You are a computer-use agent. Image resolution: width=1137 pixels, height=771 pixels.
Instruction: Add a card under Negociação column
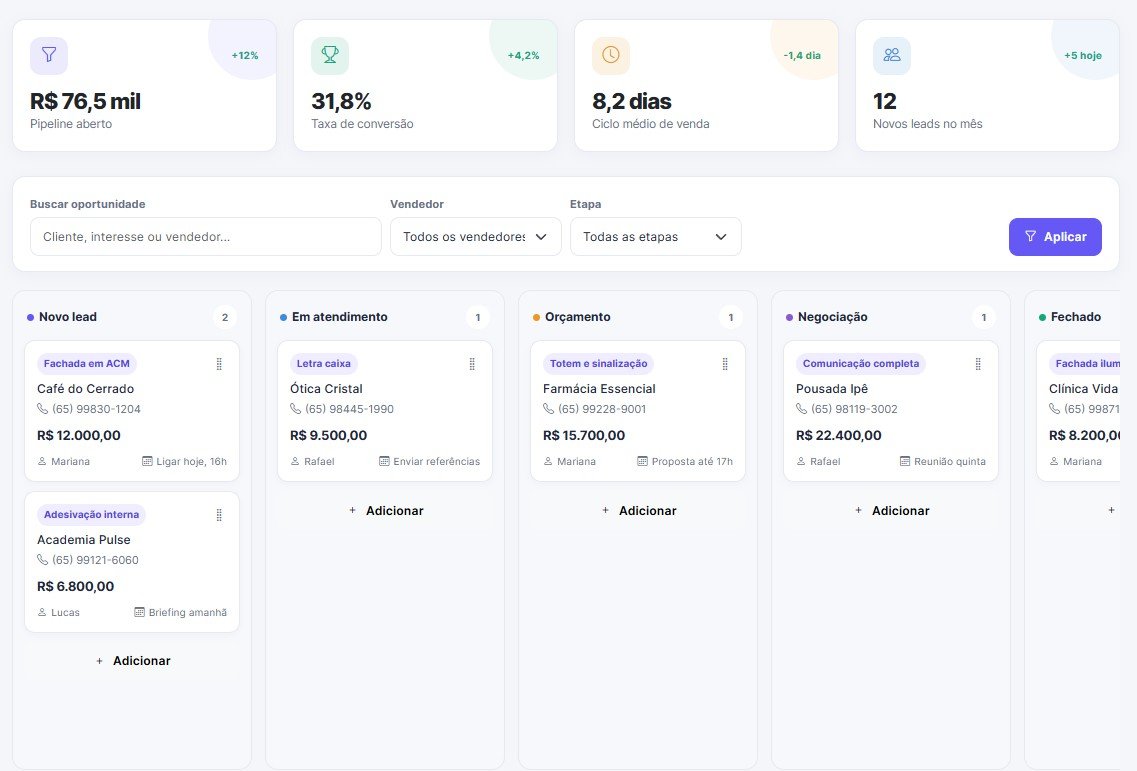coord(891,511)
